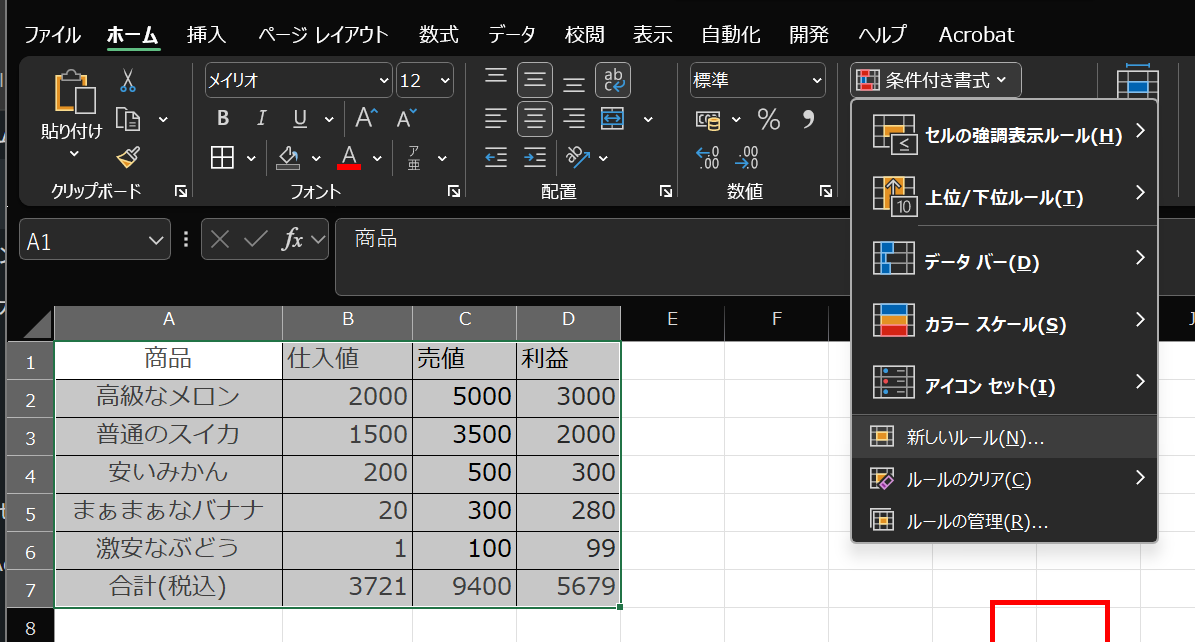Open the ファイル tab
The width and height of the screenshot is (1195, 642).
tap(52, 34)
